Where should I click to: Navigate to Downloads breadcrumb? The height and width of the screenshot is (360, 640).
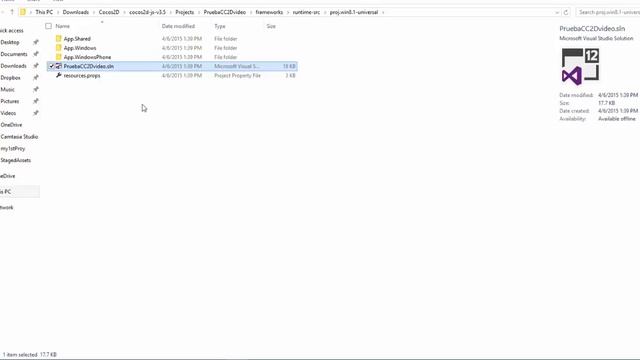point(76,12)
